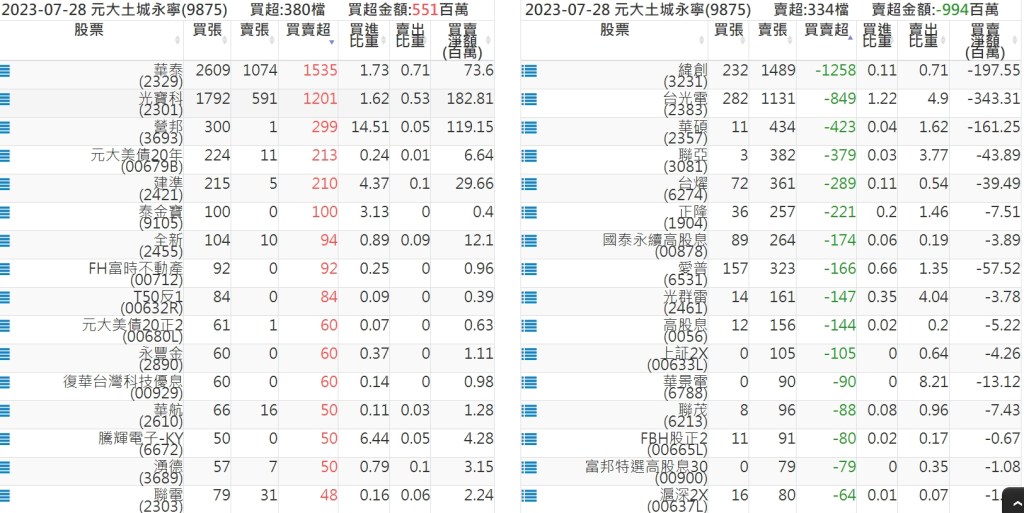Viewport: 1024px width, 513px height.
Task: Click list icon for 華泰 (2329) row
Action: pos(6,71)
